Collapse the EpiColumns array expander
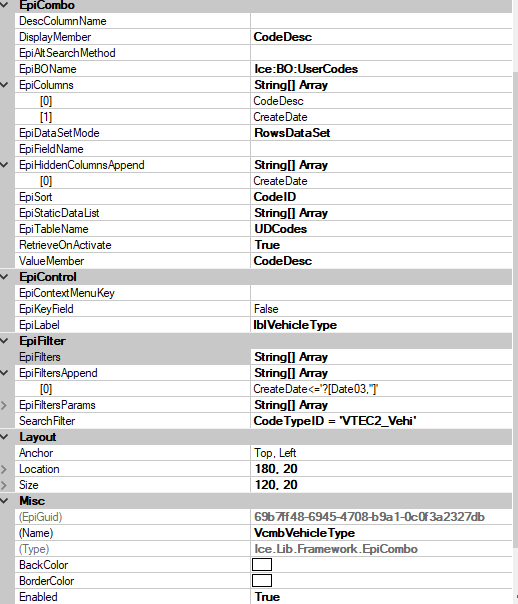This screenshot has height=604, width=518. click(4, 85)
